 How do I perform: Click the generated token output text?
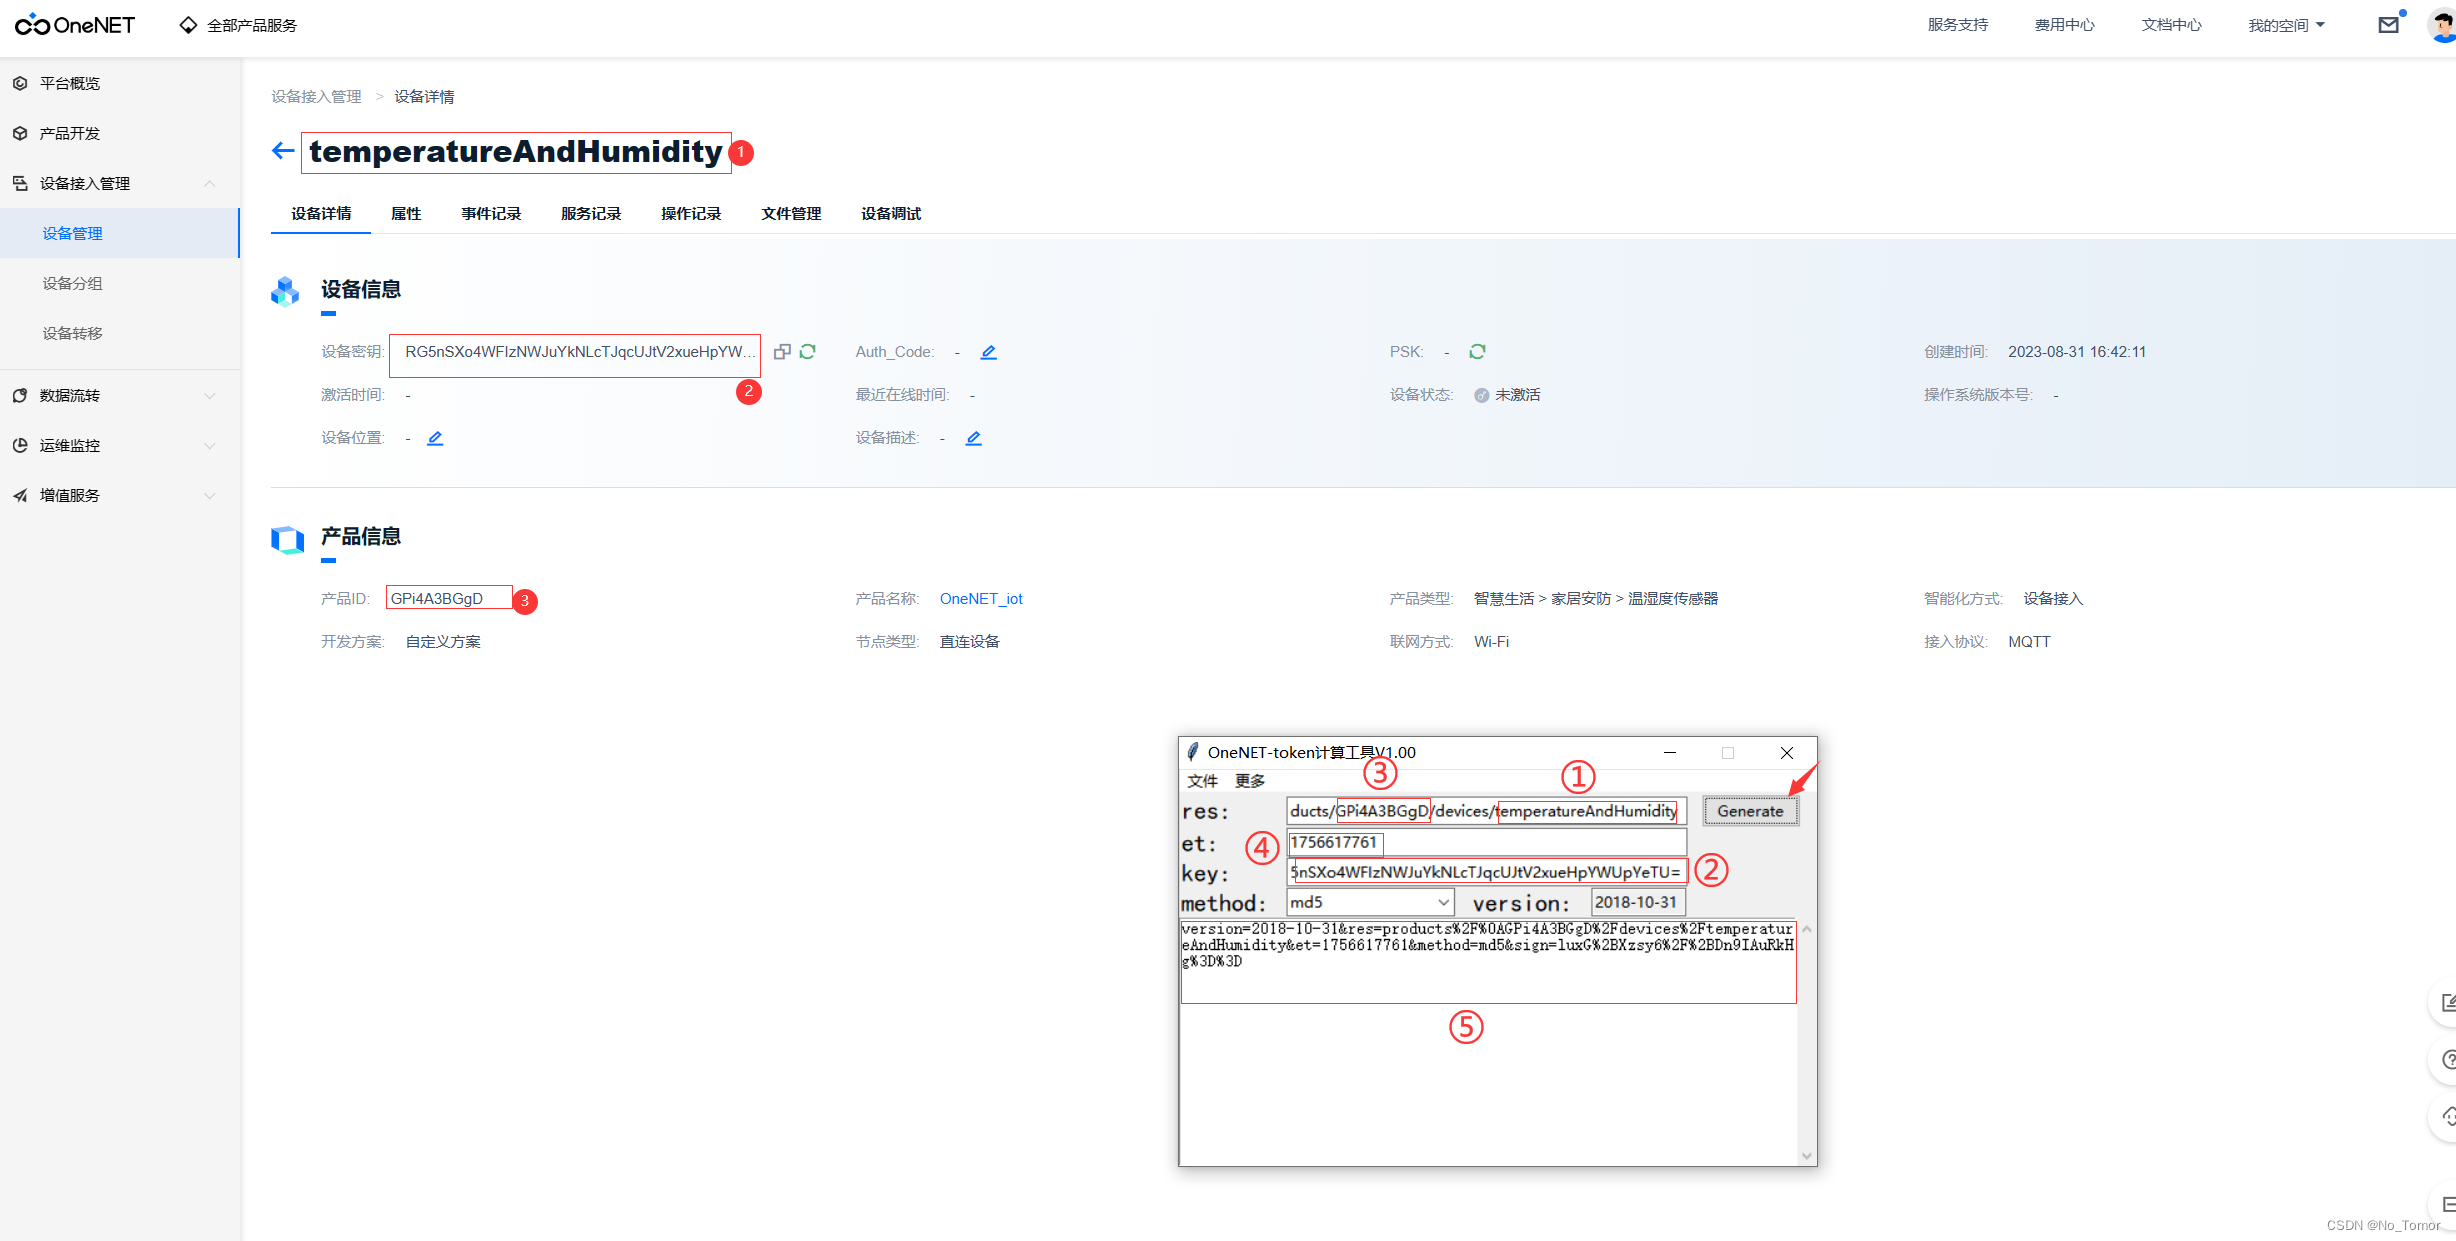tap(1487, 945)
